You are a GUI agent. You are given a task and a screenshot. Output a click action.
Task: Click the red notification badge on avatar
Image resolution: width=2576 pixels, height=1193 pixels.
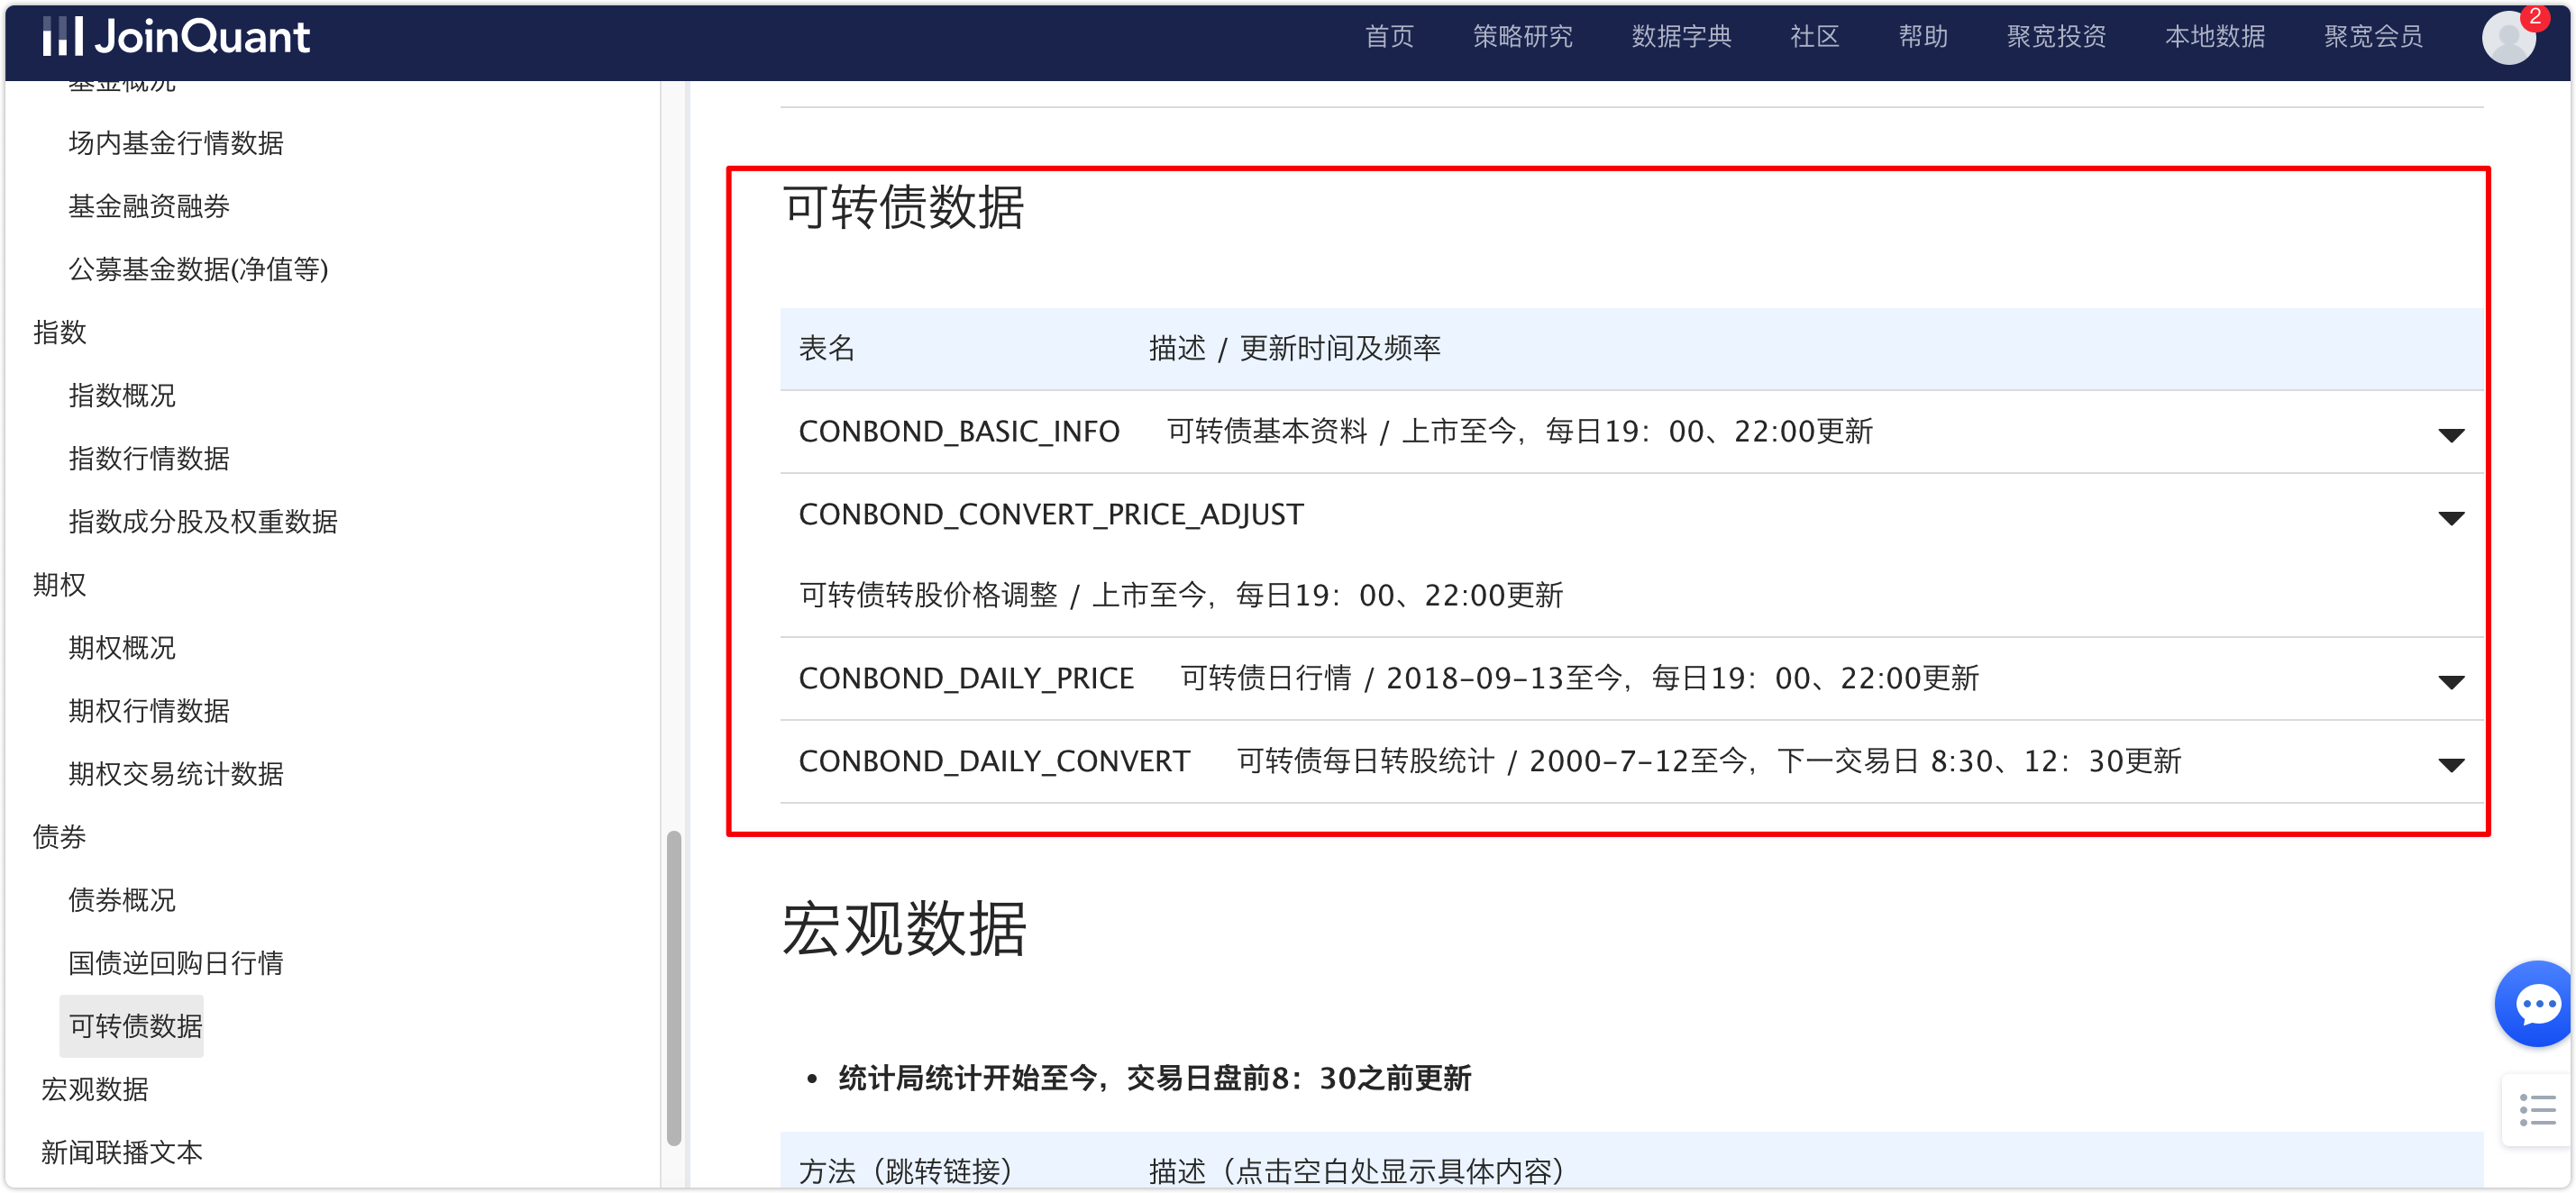tap(2534, 16)
